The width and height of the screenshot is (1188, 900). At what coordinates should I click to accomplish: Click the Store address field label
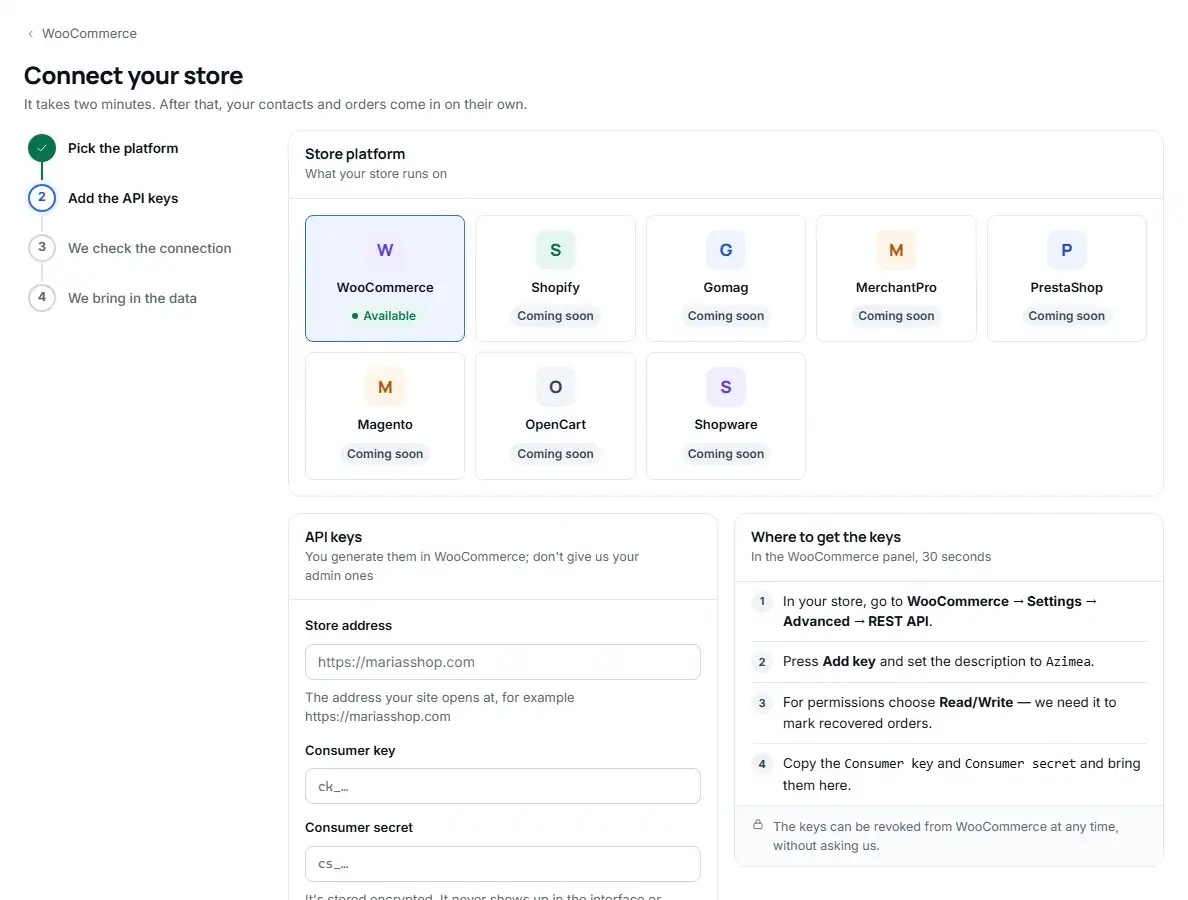349,626
